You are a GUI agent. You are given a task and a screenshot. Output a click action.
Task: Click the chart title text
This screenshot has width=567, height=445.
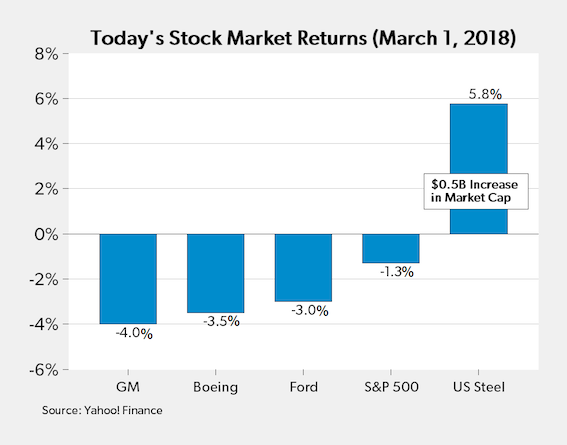pos(303,38)
